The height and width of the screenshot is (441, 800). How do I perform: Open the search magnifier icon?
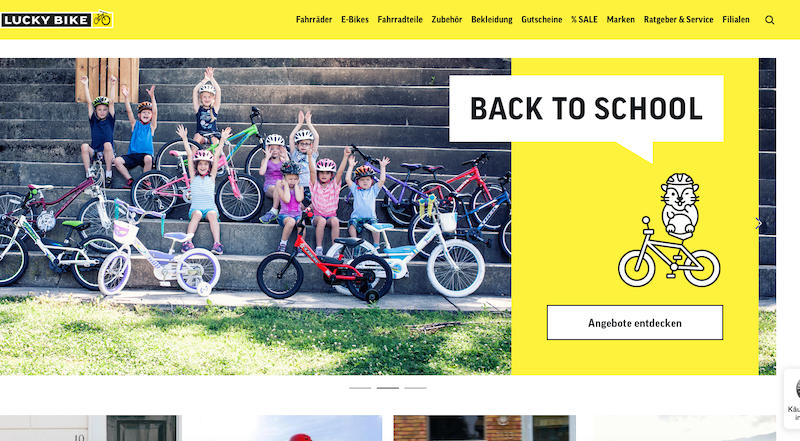click(769, 20)
